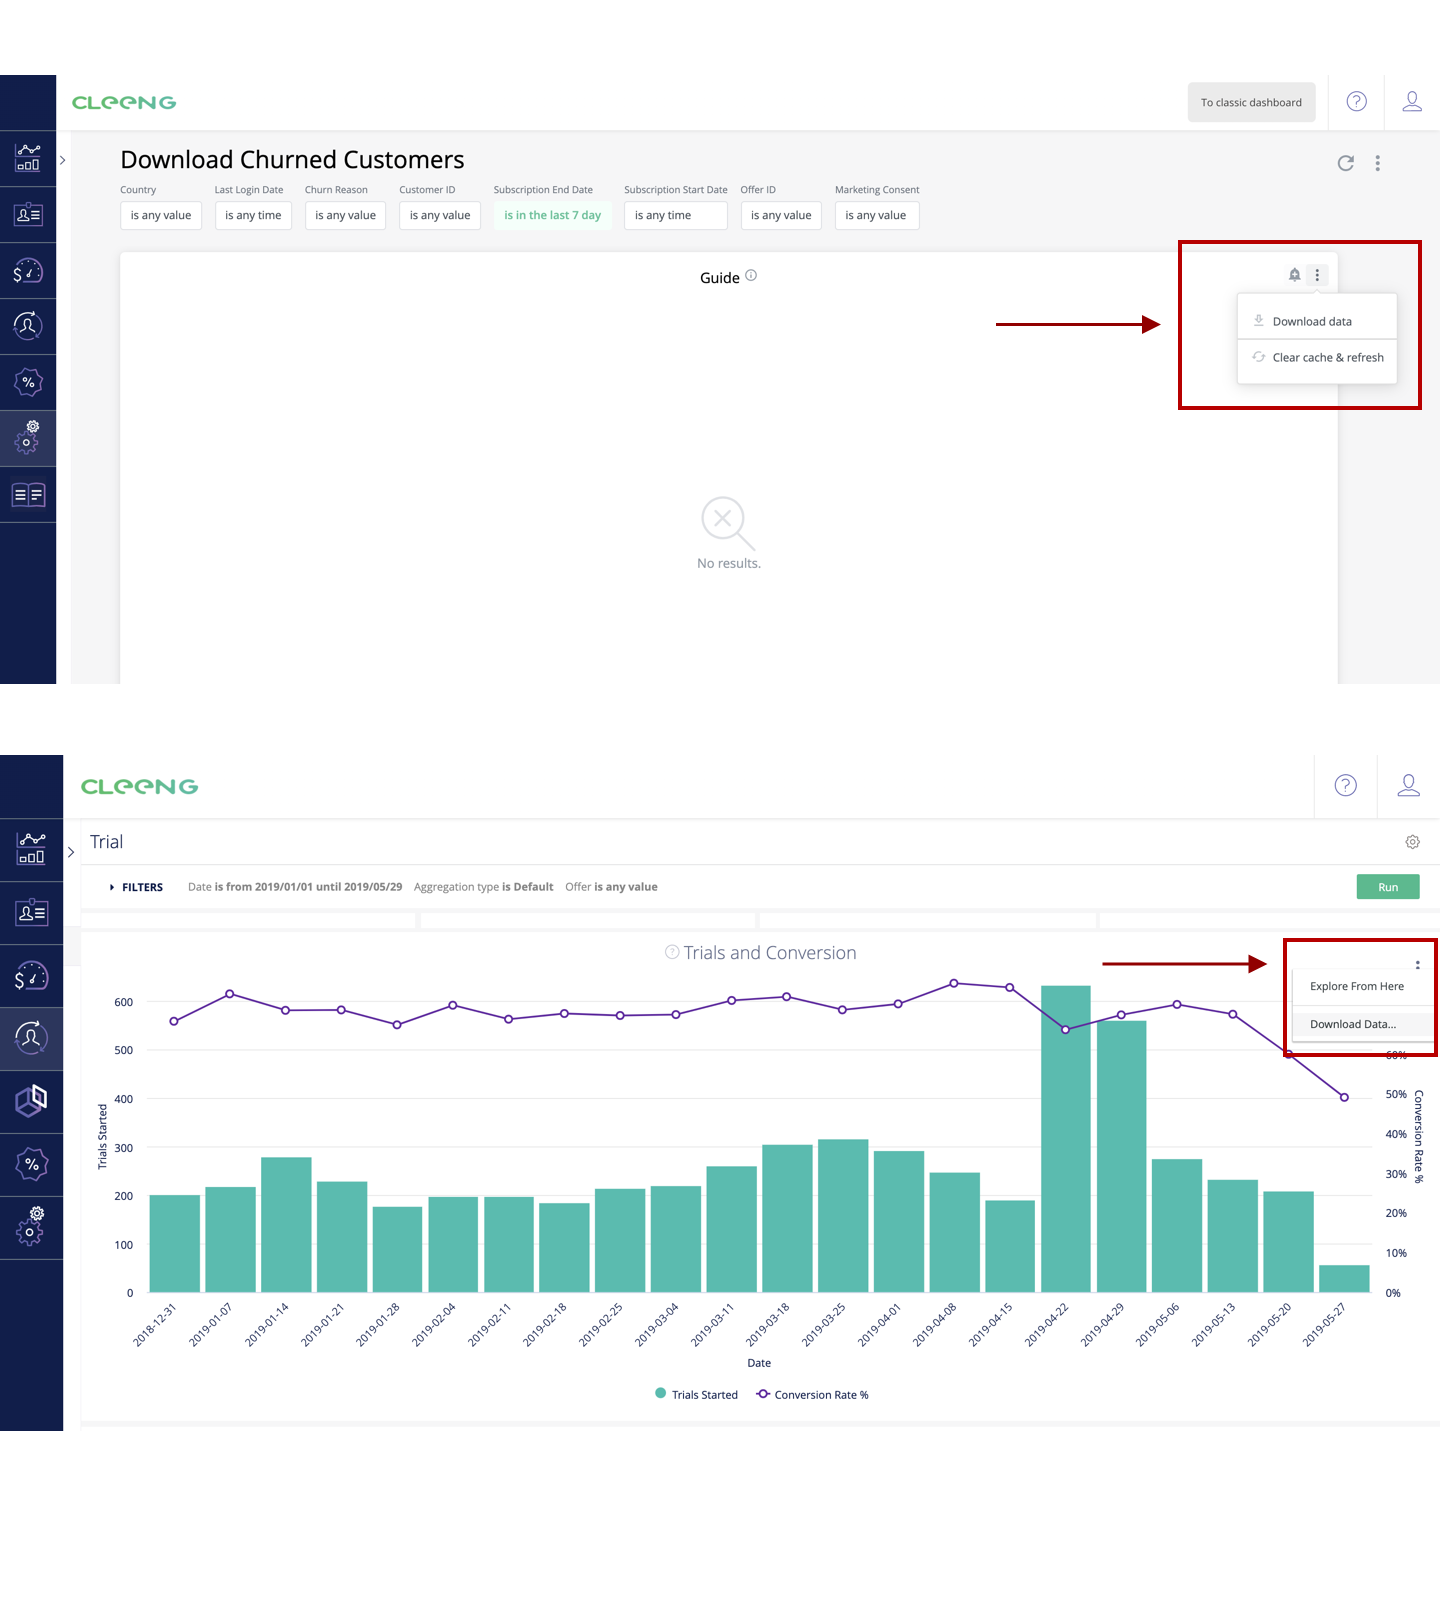Click the info icon next to Guide

tap(751, 276)
